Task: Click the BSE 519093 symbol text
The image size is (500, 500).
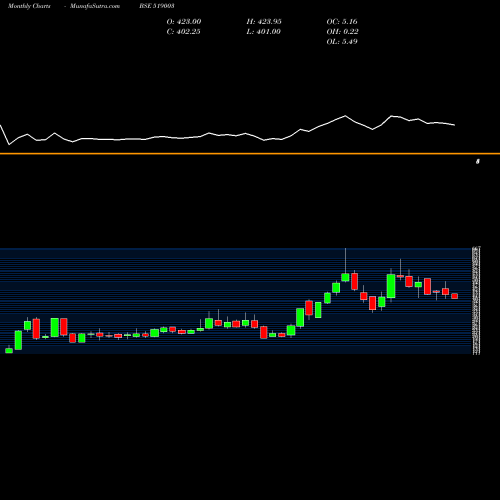Action: click(x=157, y=6)
